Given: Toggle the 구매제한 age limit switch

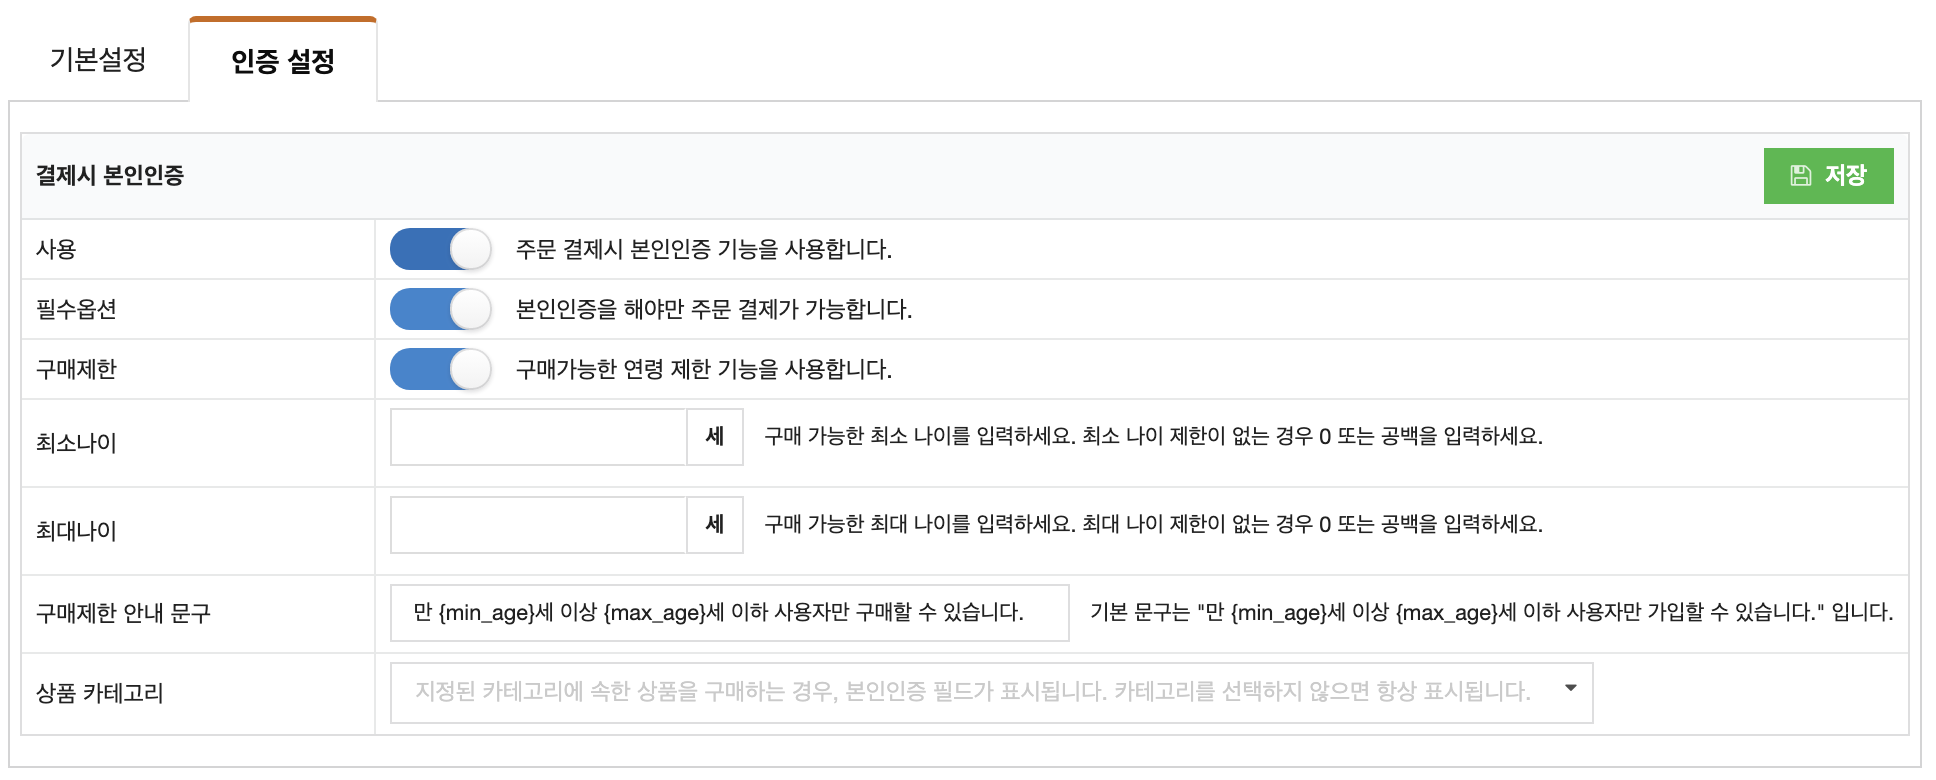Looking at the screenshot, I should [440, 369].
